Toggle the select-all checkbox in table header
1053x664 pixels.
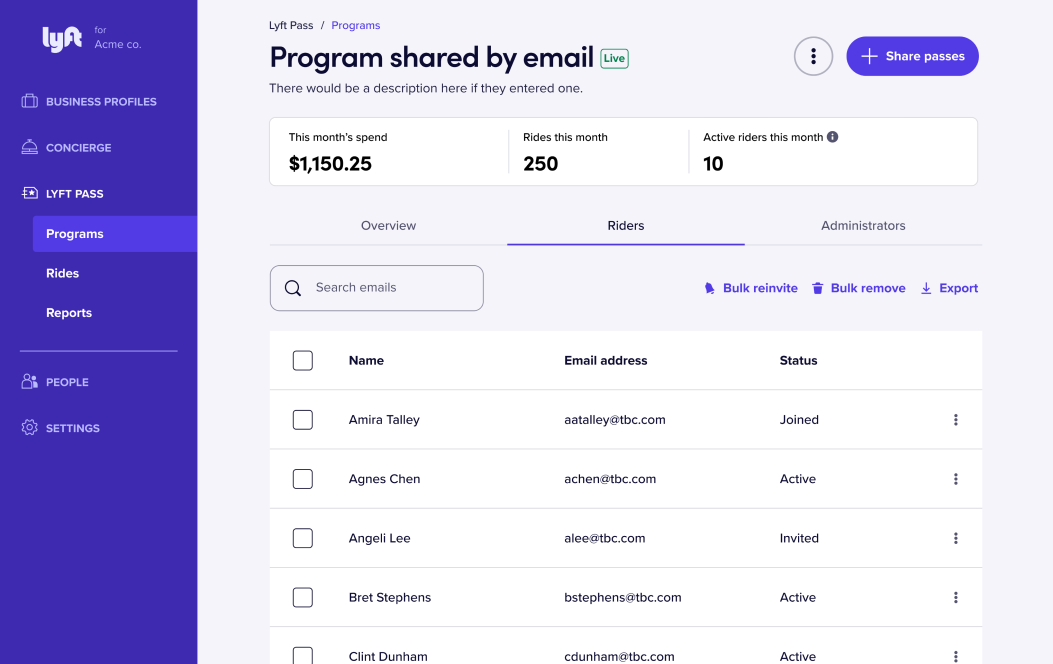click(x=303, y=361)
